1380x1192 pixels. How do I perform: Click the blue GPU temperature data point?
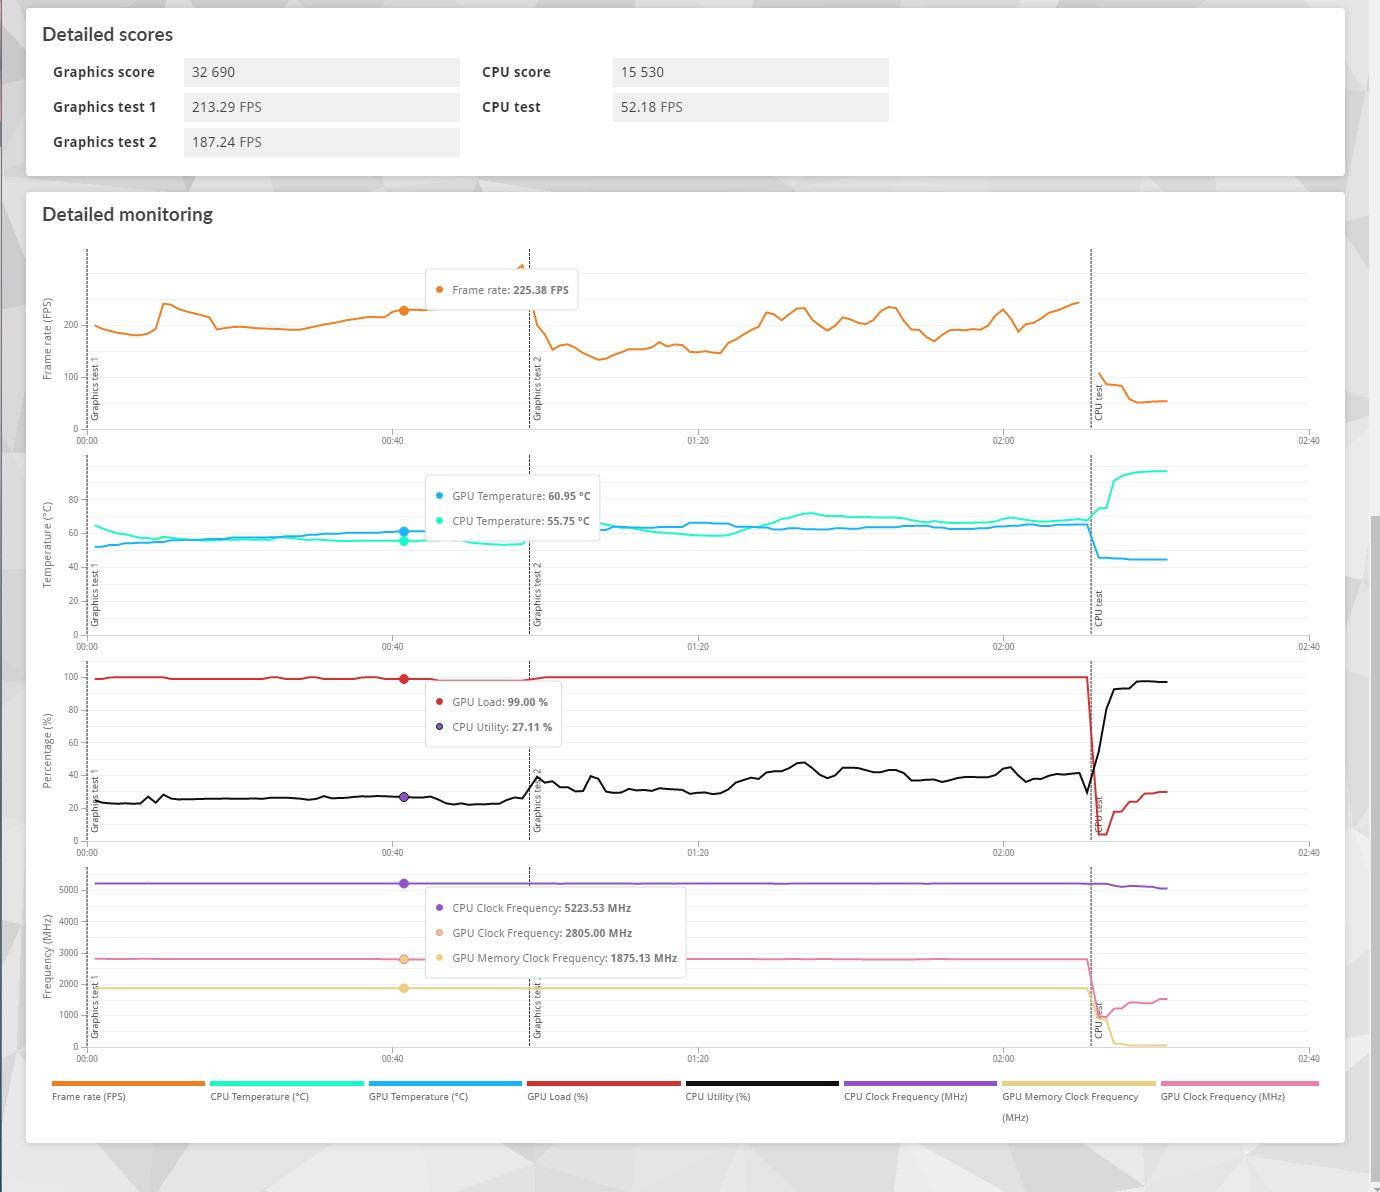click(404, 532)
